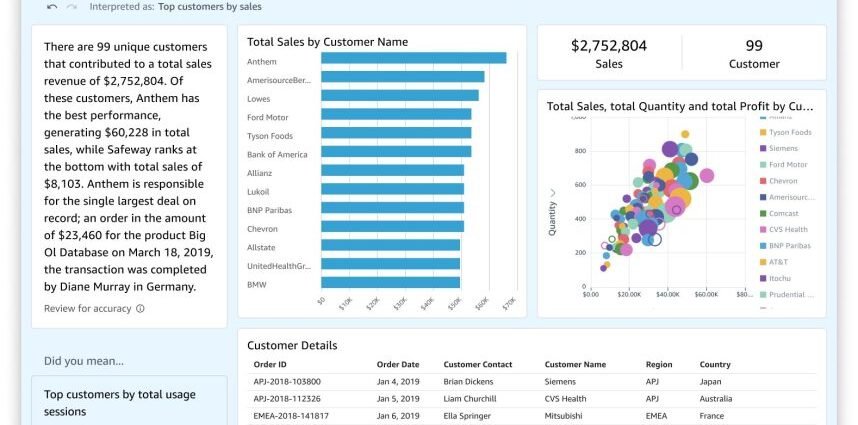Select the Ella Springer contact cell

[x=466, y=416]
